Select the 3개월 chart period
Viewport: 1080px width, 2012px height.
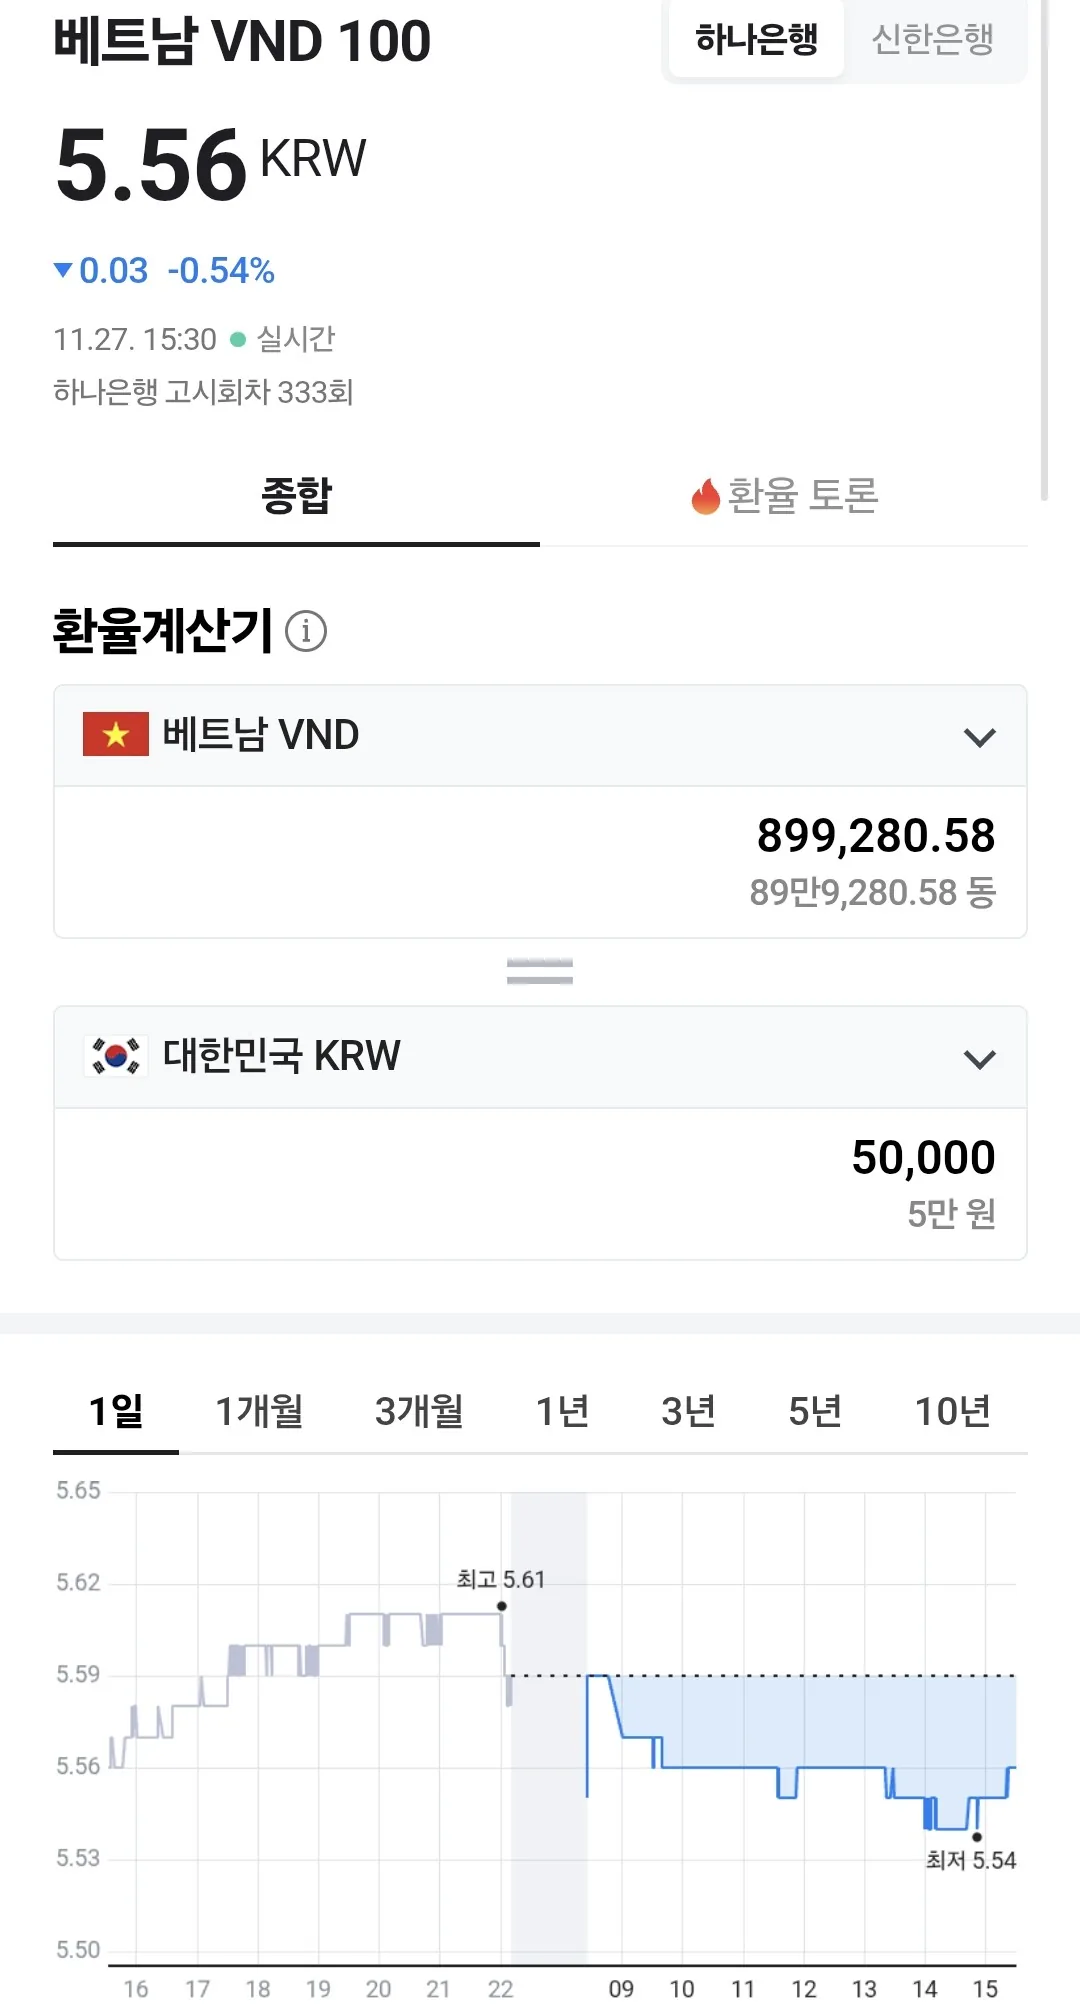tap(419, 1411)
